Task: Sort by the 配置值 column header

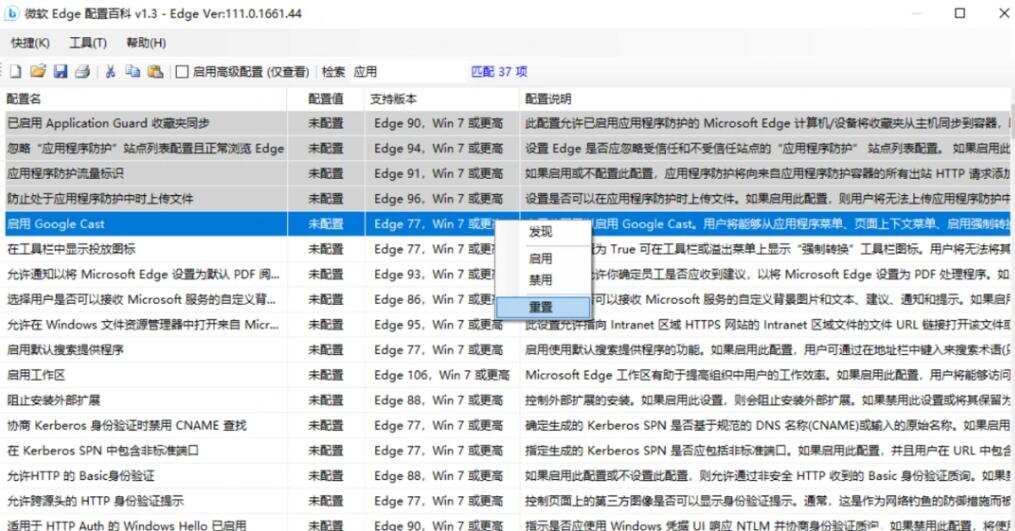Action: coord(326,99)
